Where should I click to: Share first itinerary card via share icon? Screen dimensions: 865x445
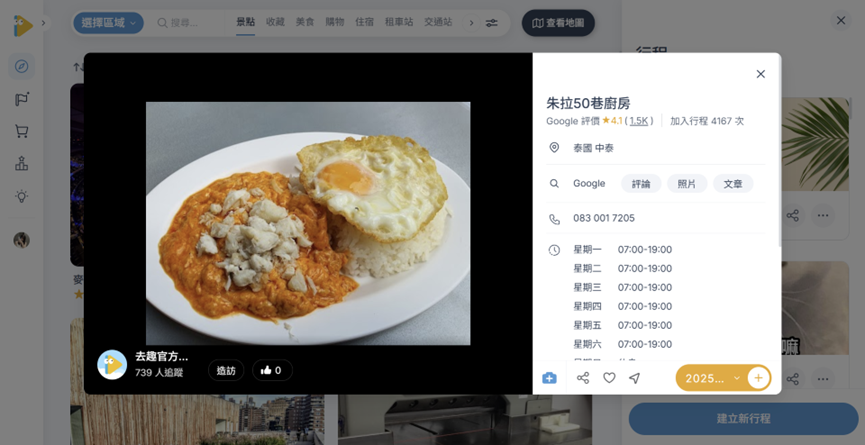click(x=793, y=215)
